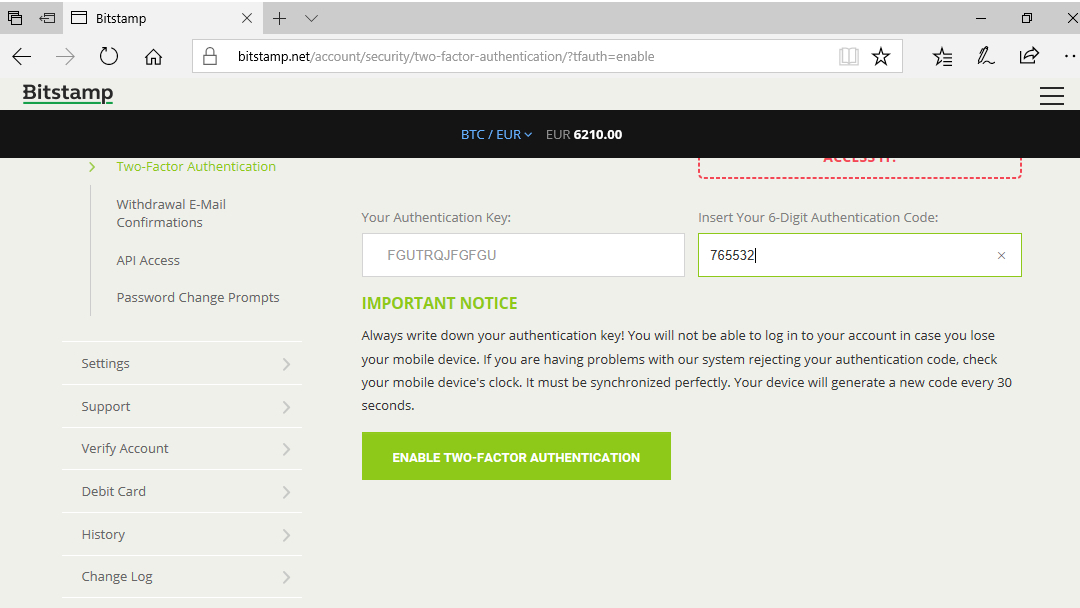Expand the Debit Card section
The height and width of the screenshot is (608, 1080).
tap(182, 492)
